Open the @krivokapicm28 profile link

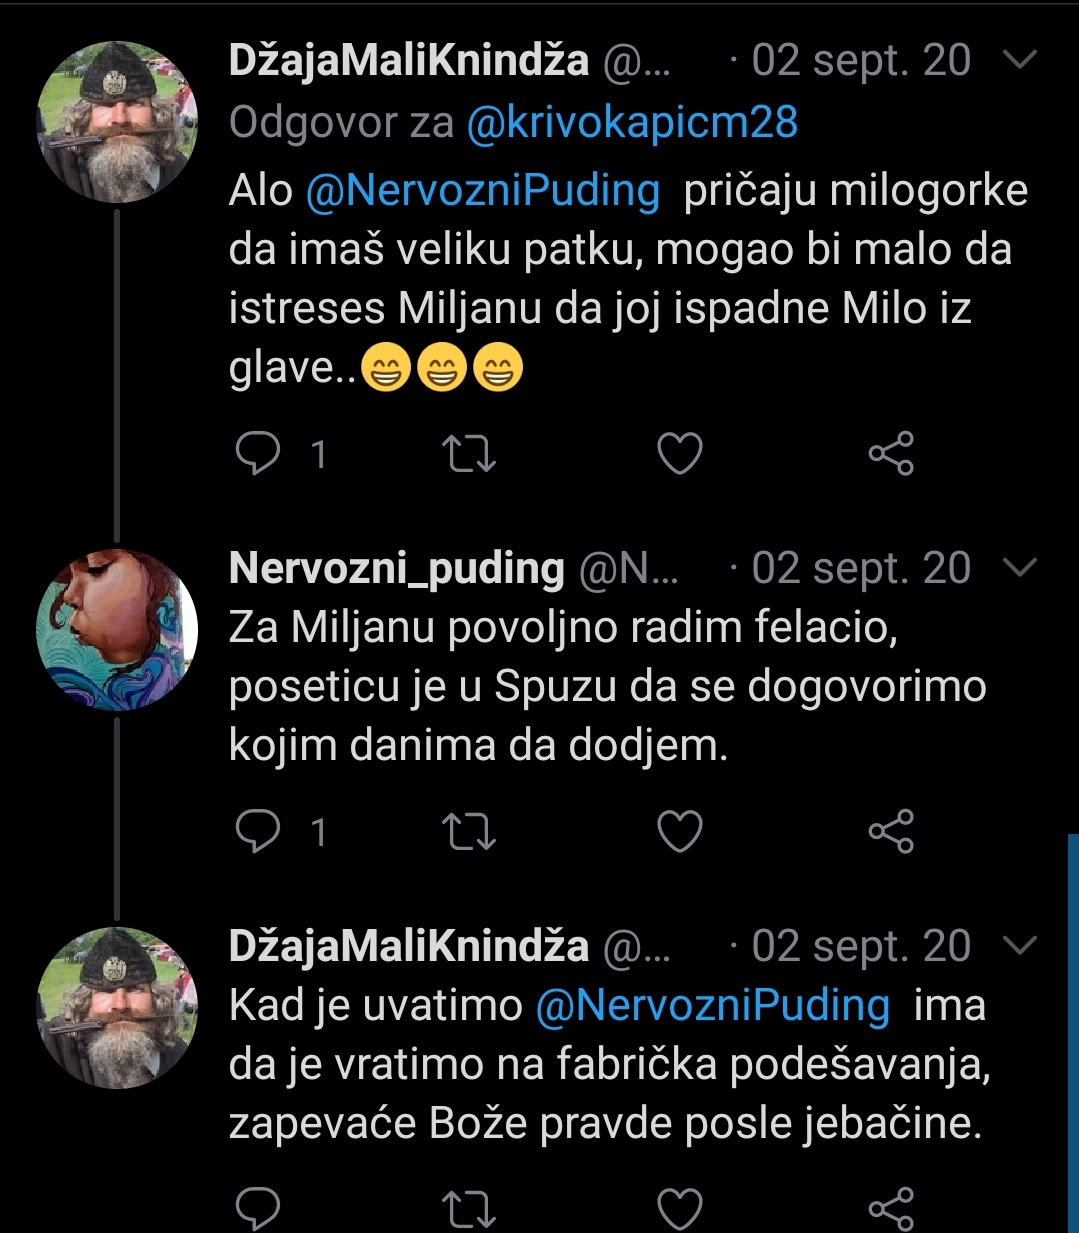coord(632,123)
